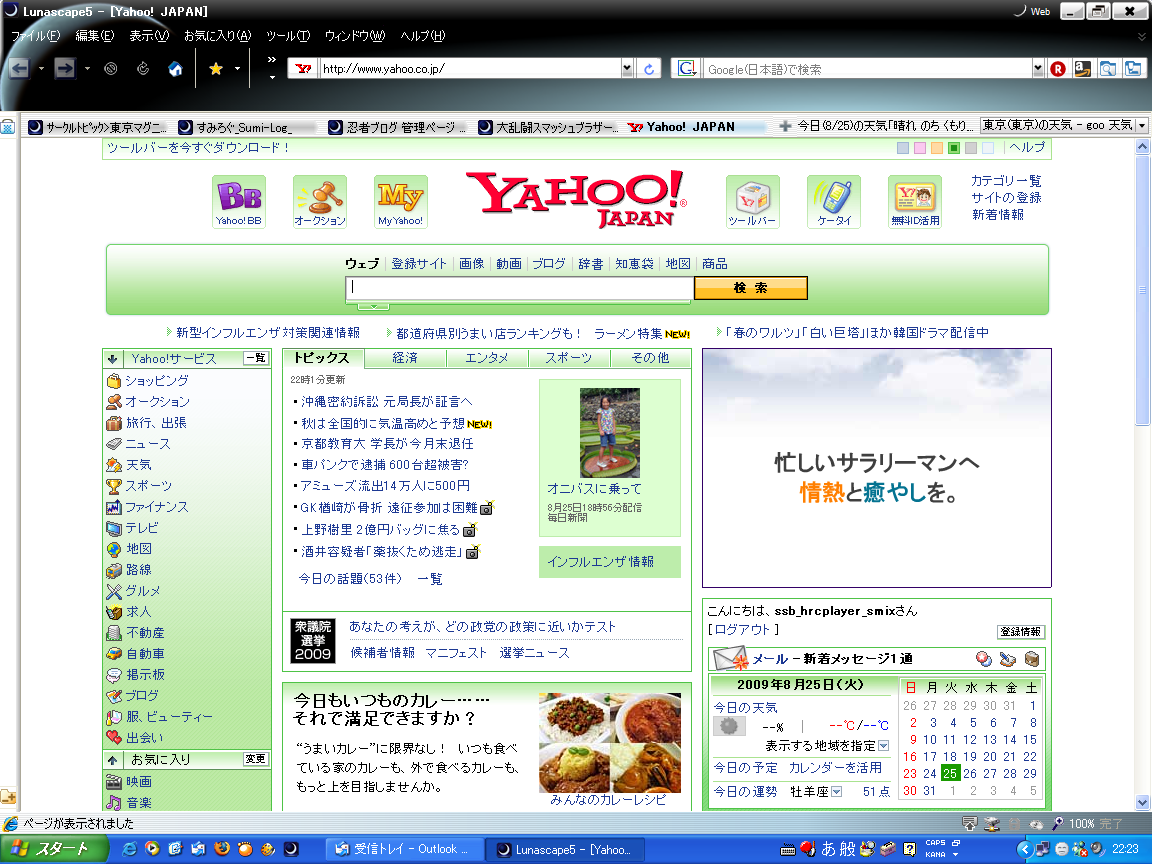This screenshot has height=864, width=1152.
Task: Click the page scrollbar down arrow
Action: click(1142, 802)
